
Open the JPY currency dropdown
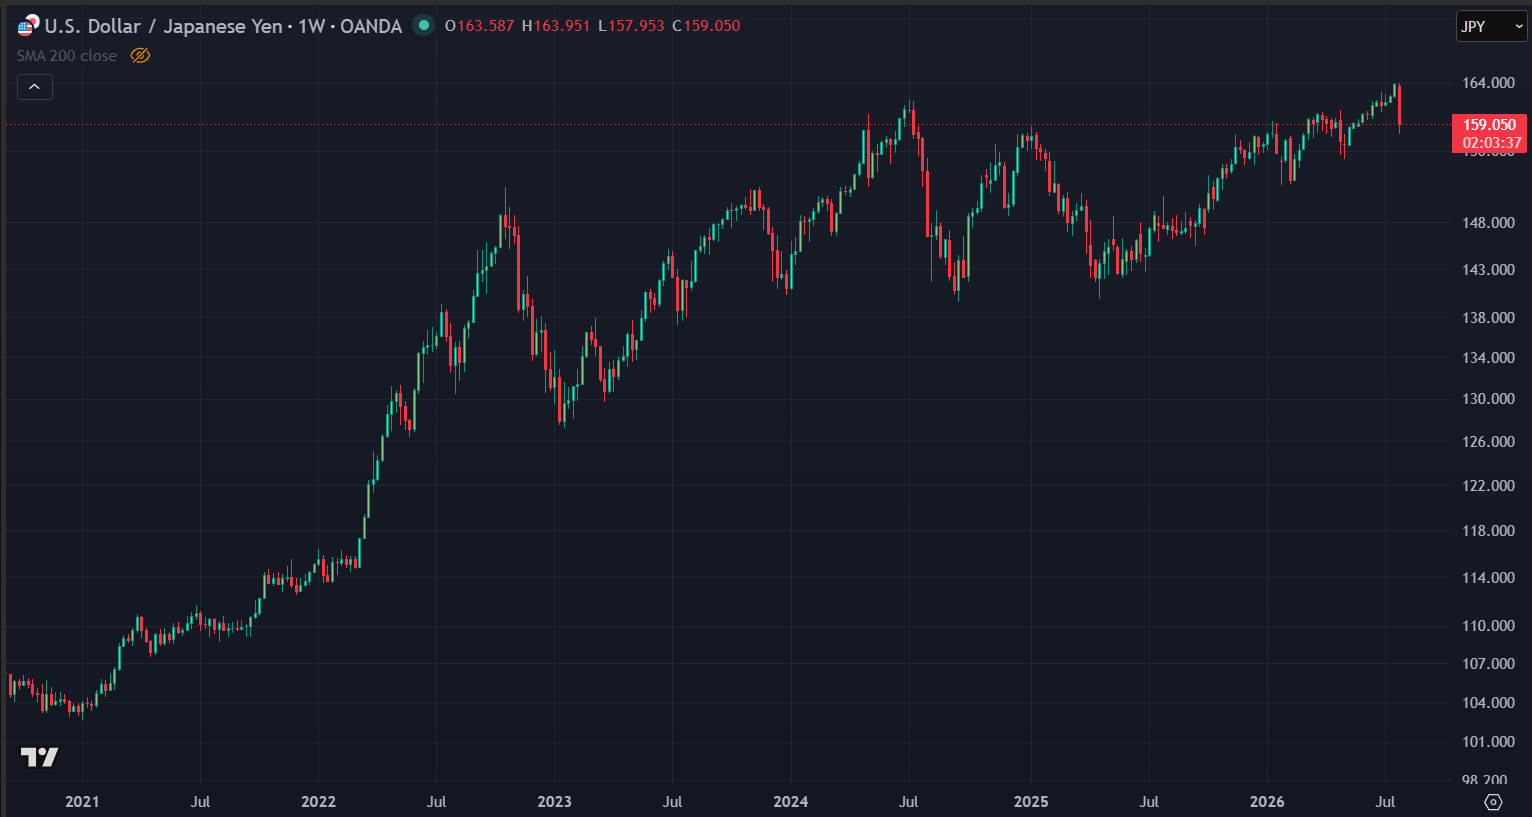(x=1491, y=26)
